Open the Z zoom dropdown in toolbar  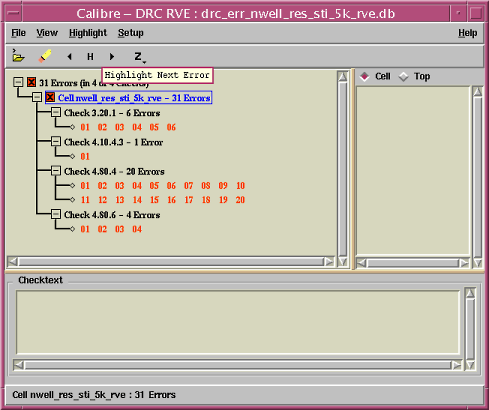coord(139,57)
